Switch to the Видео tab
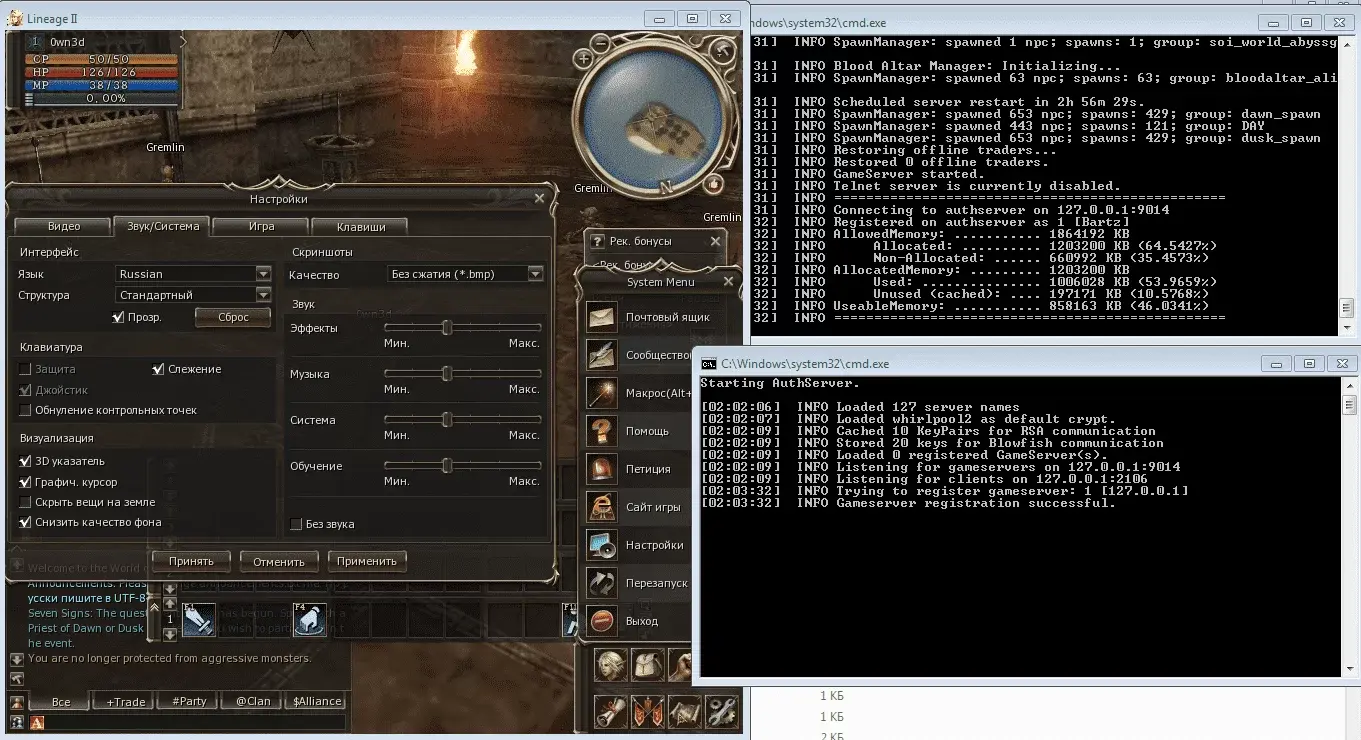This screenshot has height=740, width=1361. click(63, 226)
